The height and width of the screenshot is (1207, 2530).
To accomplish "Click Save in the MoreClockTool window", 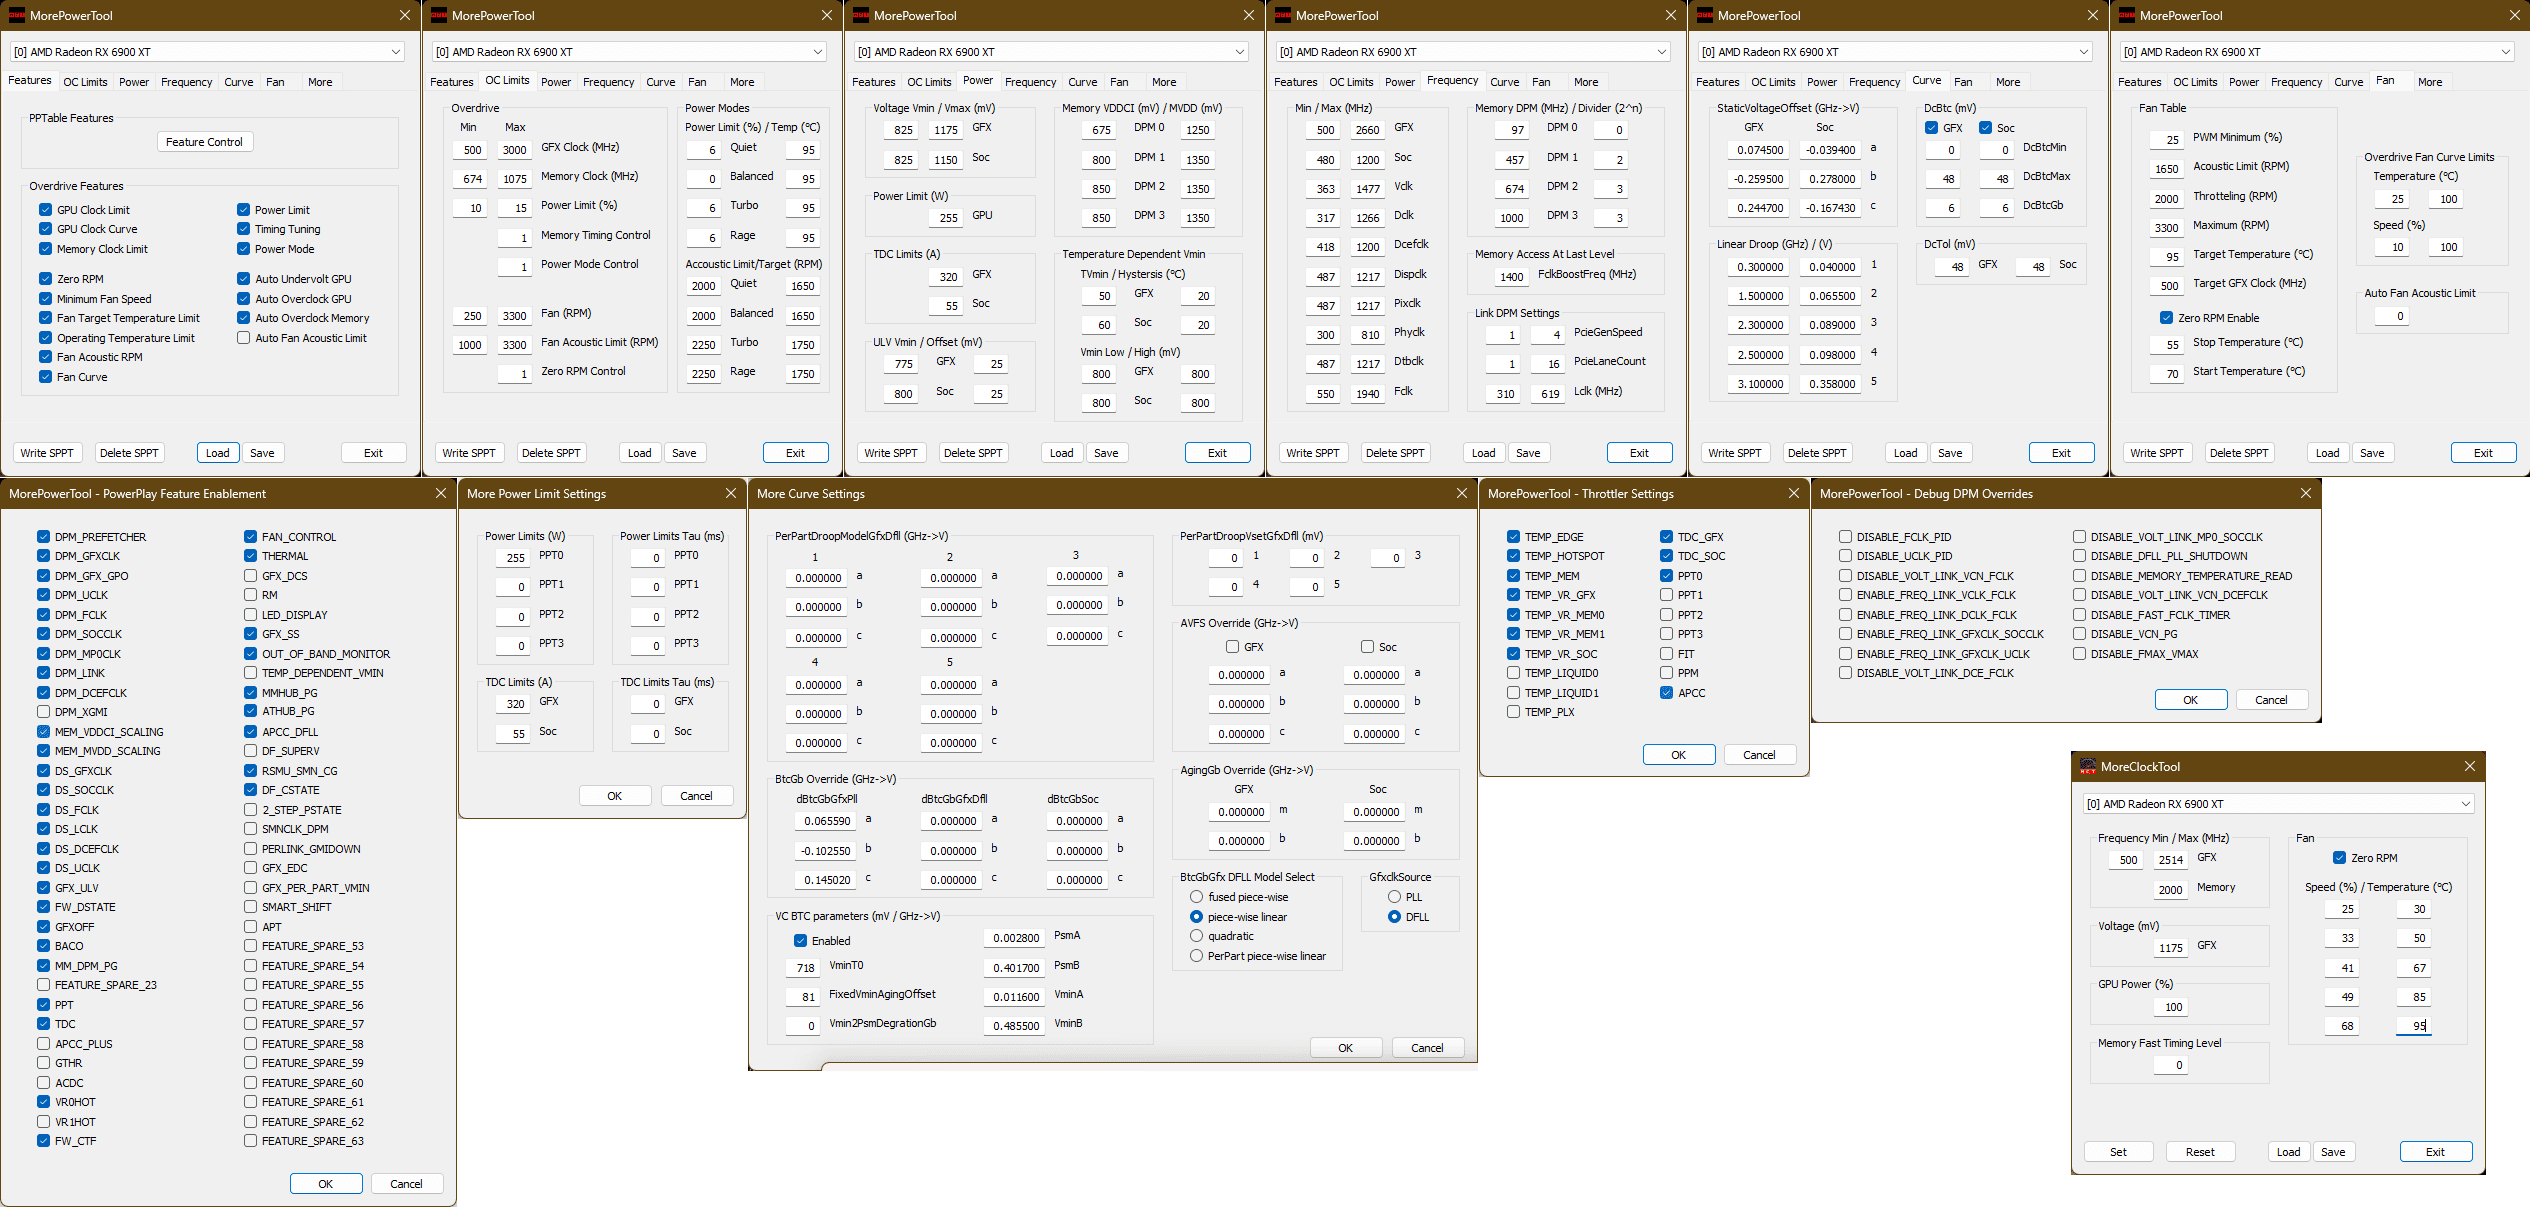I will [2333, 1152].
